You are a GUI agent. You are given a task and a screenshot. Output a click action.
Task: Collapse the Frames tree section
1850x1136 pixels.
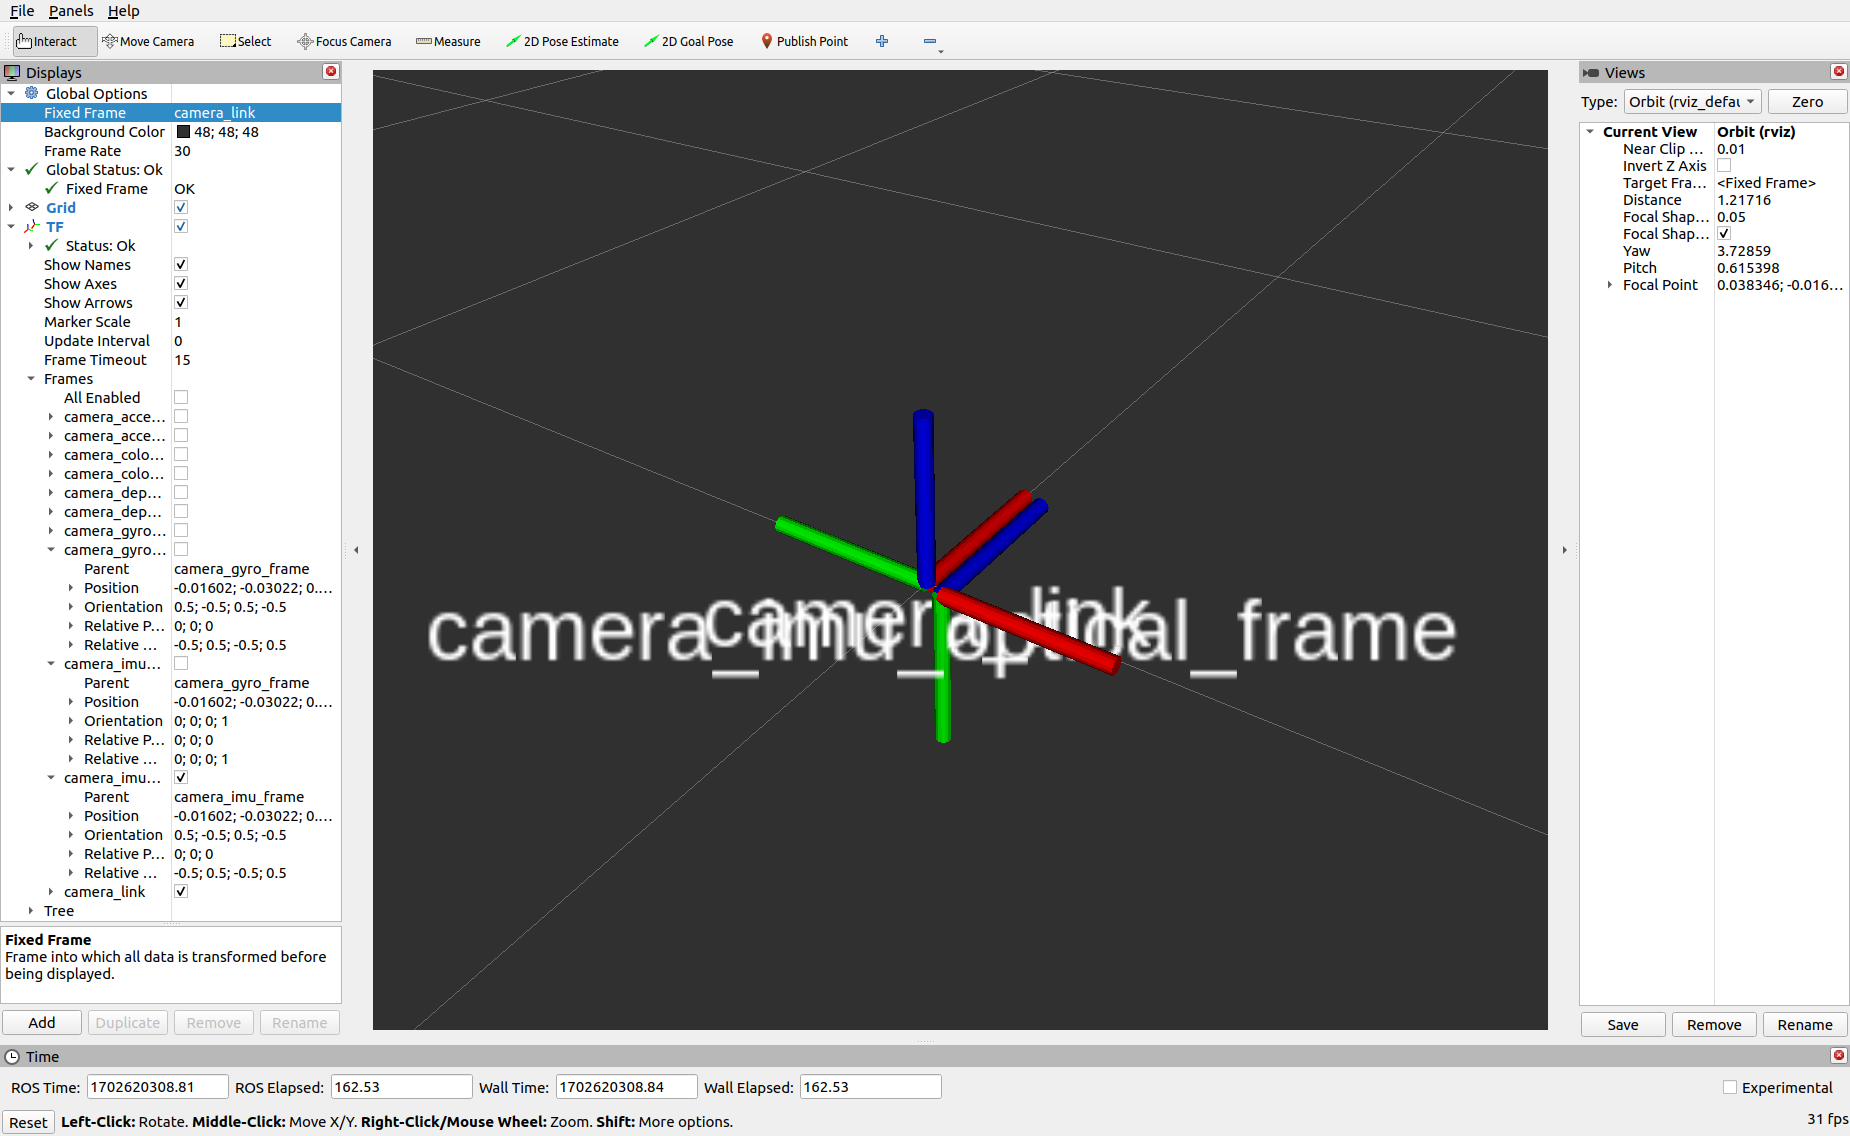click(30, 378)
